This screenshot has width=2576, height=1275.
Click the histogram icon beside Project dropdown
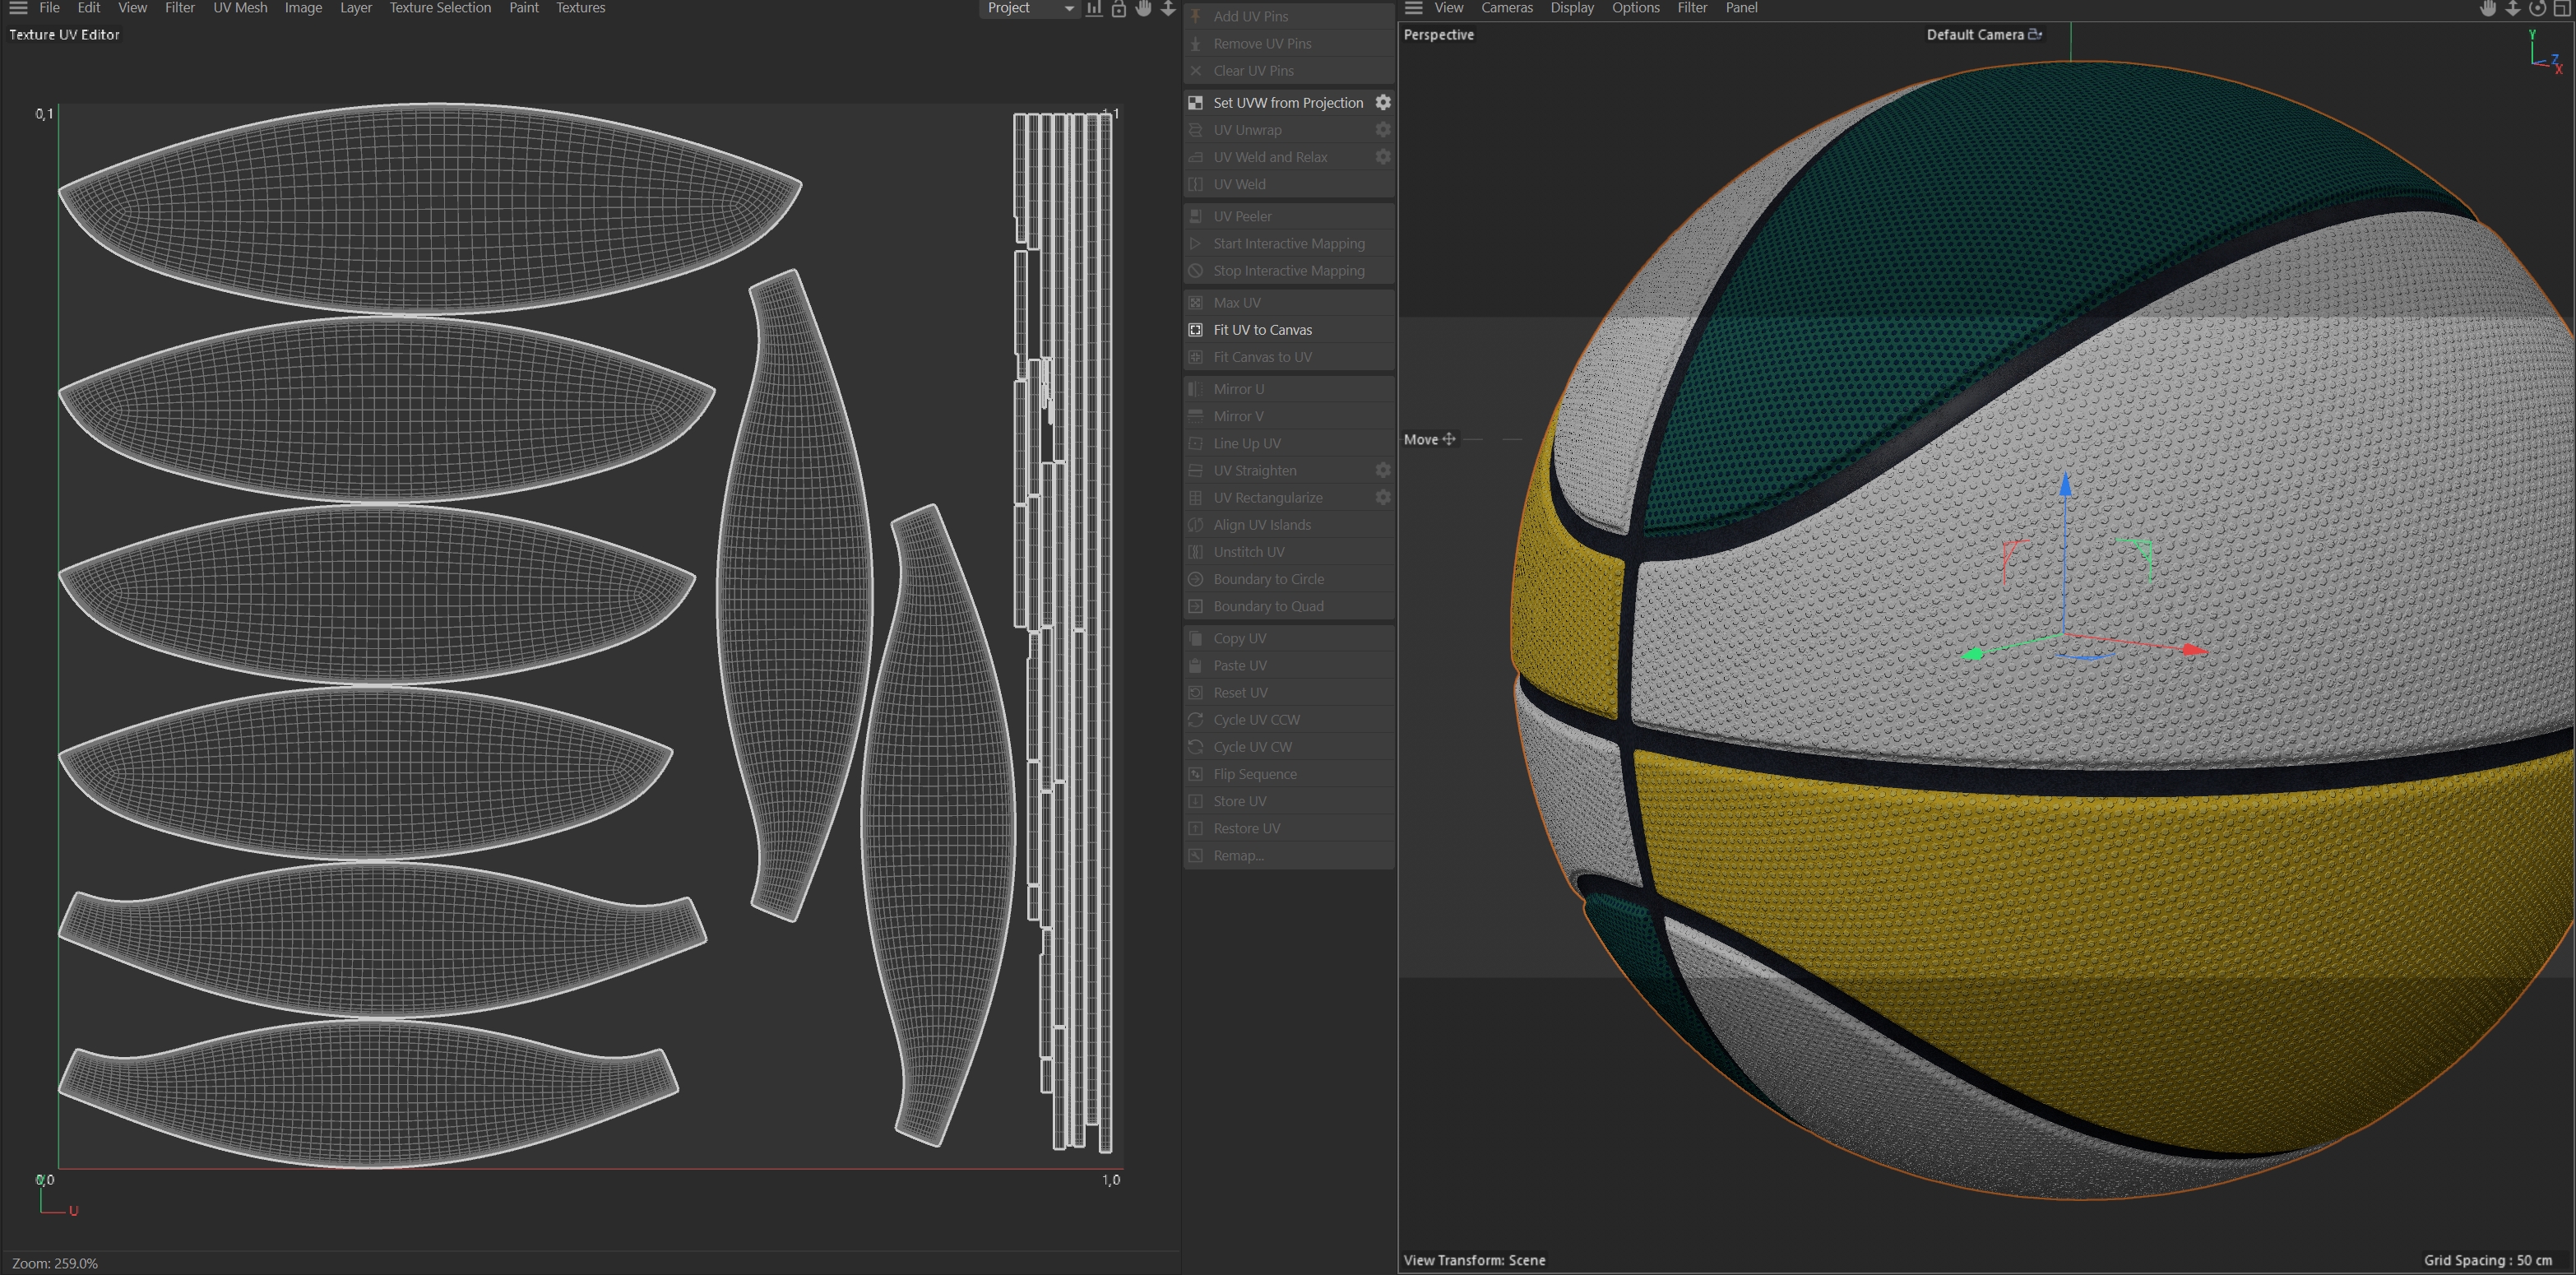tap(1094, 8)
